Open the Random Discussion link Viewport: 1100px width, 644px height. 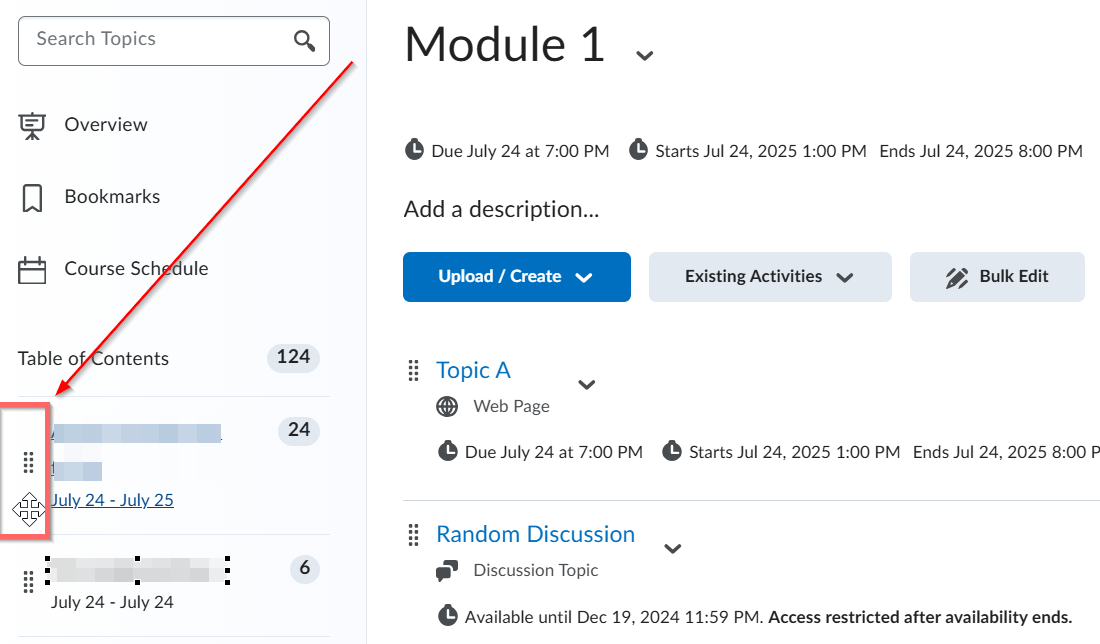click(535, 535)
